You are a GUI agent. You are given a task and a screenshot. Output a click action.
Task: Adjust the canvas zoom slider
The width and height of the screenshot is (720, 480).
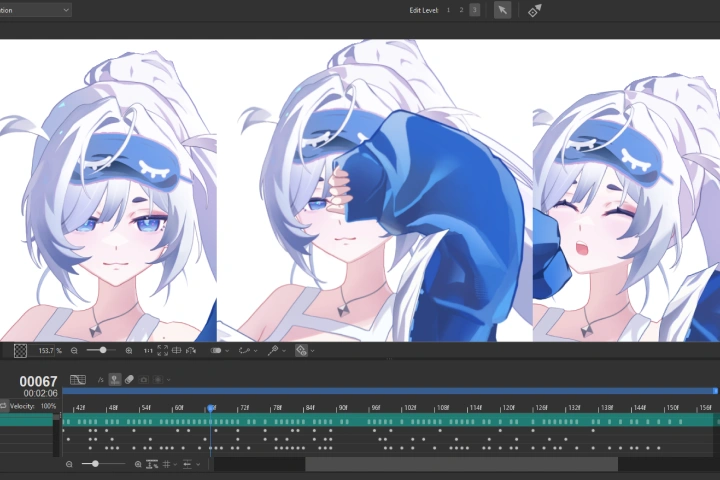coord(103,350)
